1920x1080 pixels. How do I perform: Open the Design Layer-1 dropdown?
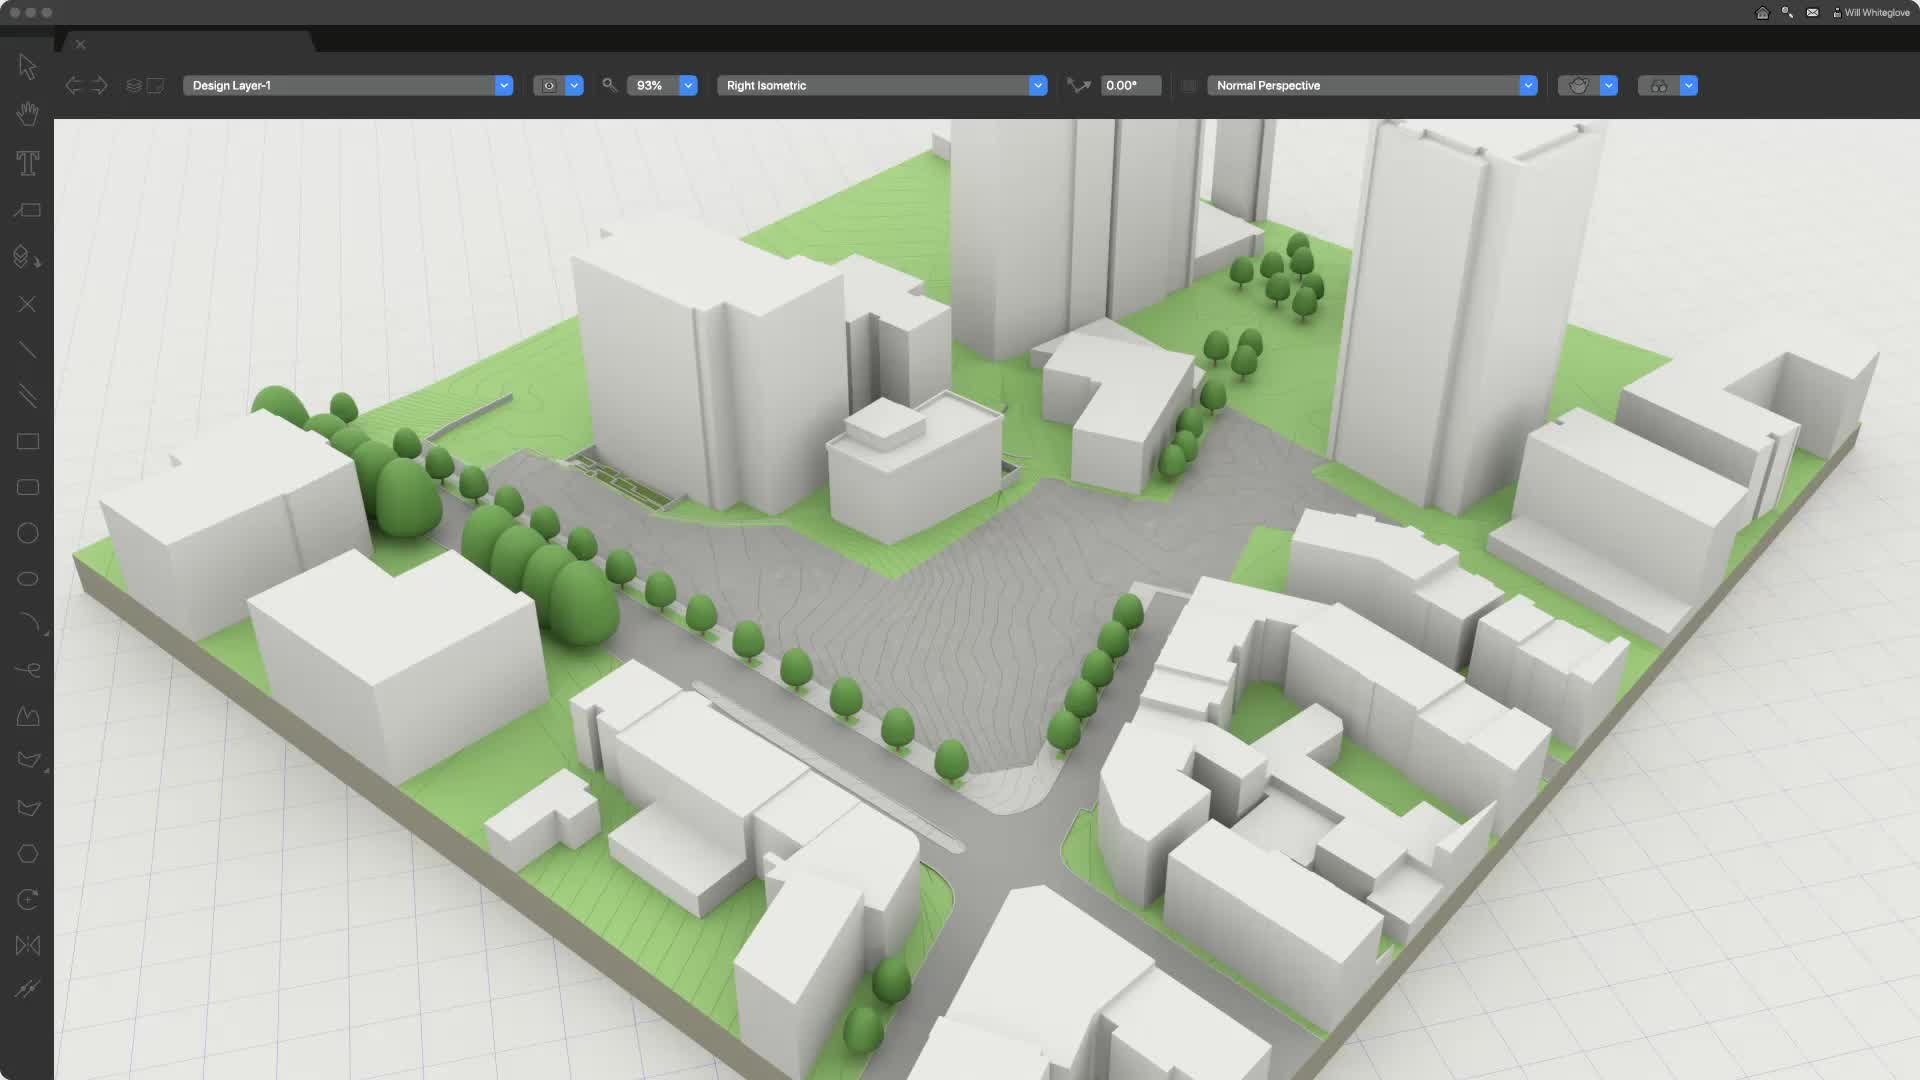(x=503, y=85)
